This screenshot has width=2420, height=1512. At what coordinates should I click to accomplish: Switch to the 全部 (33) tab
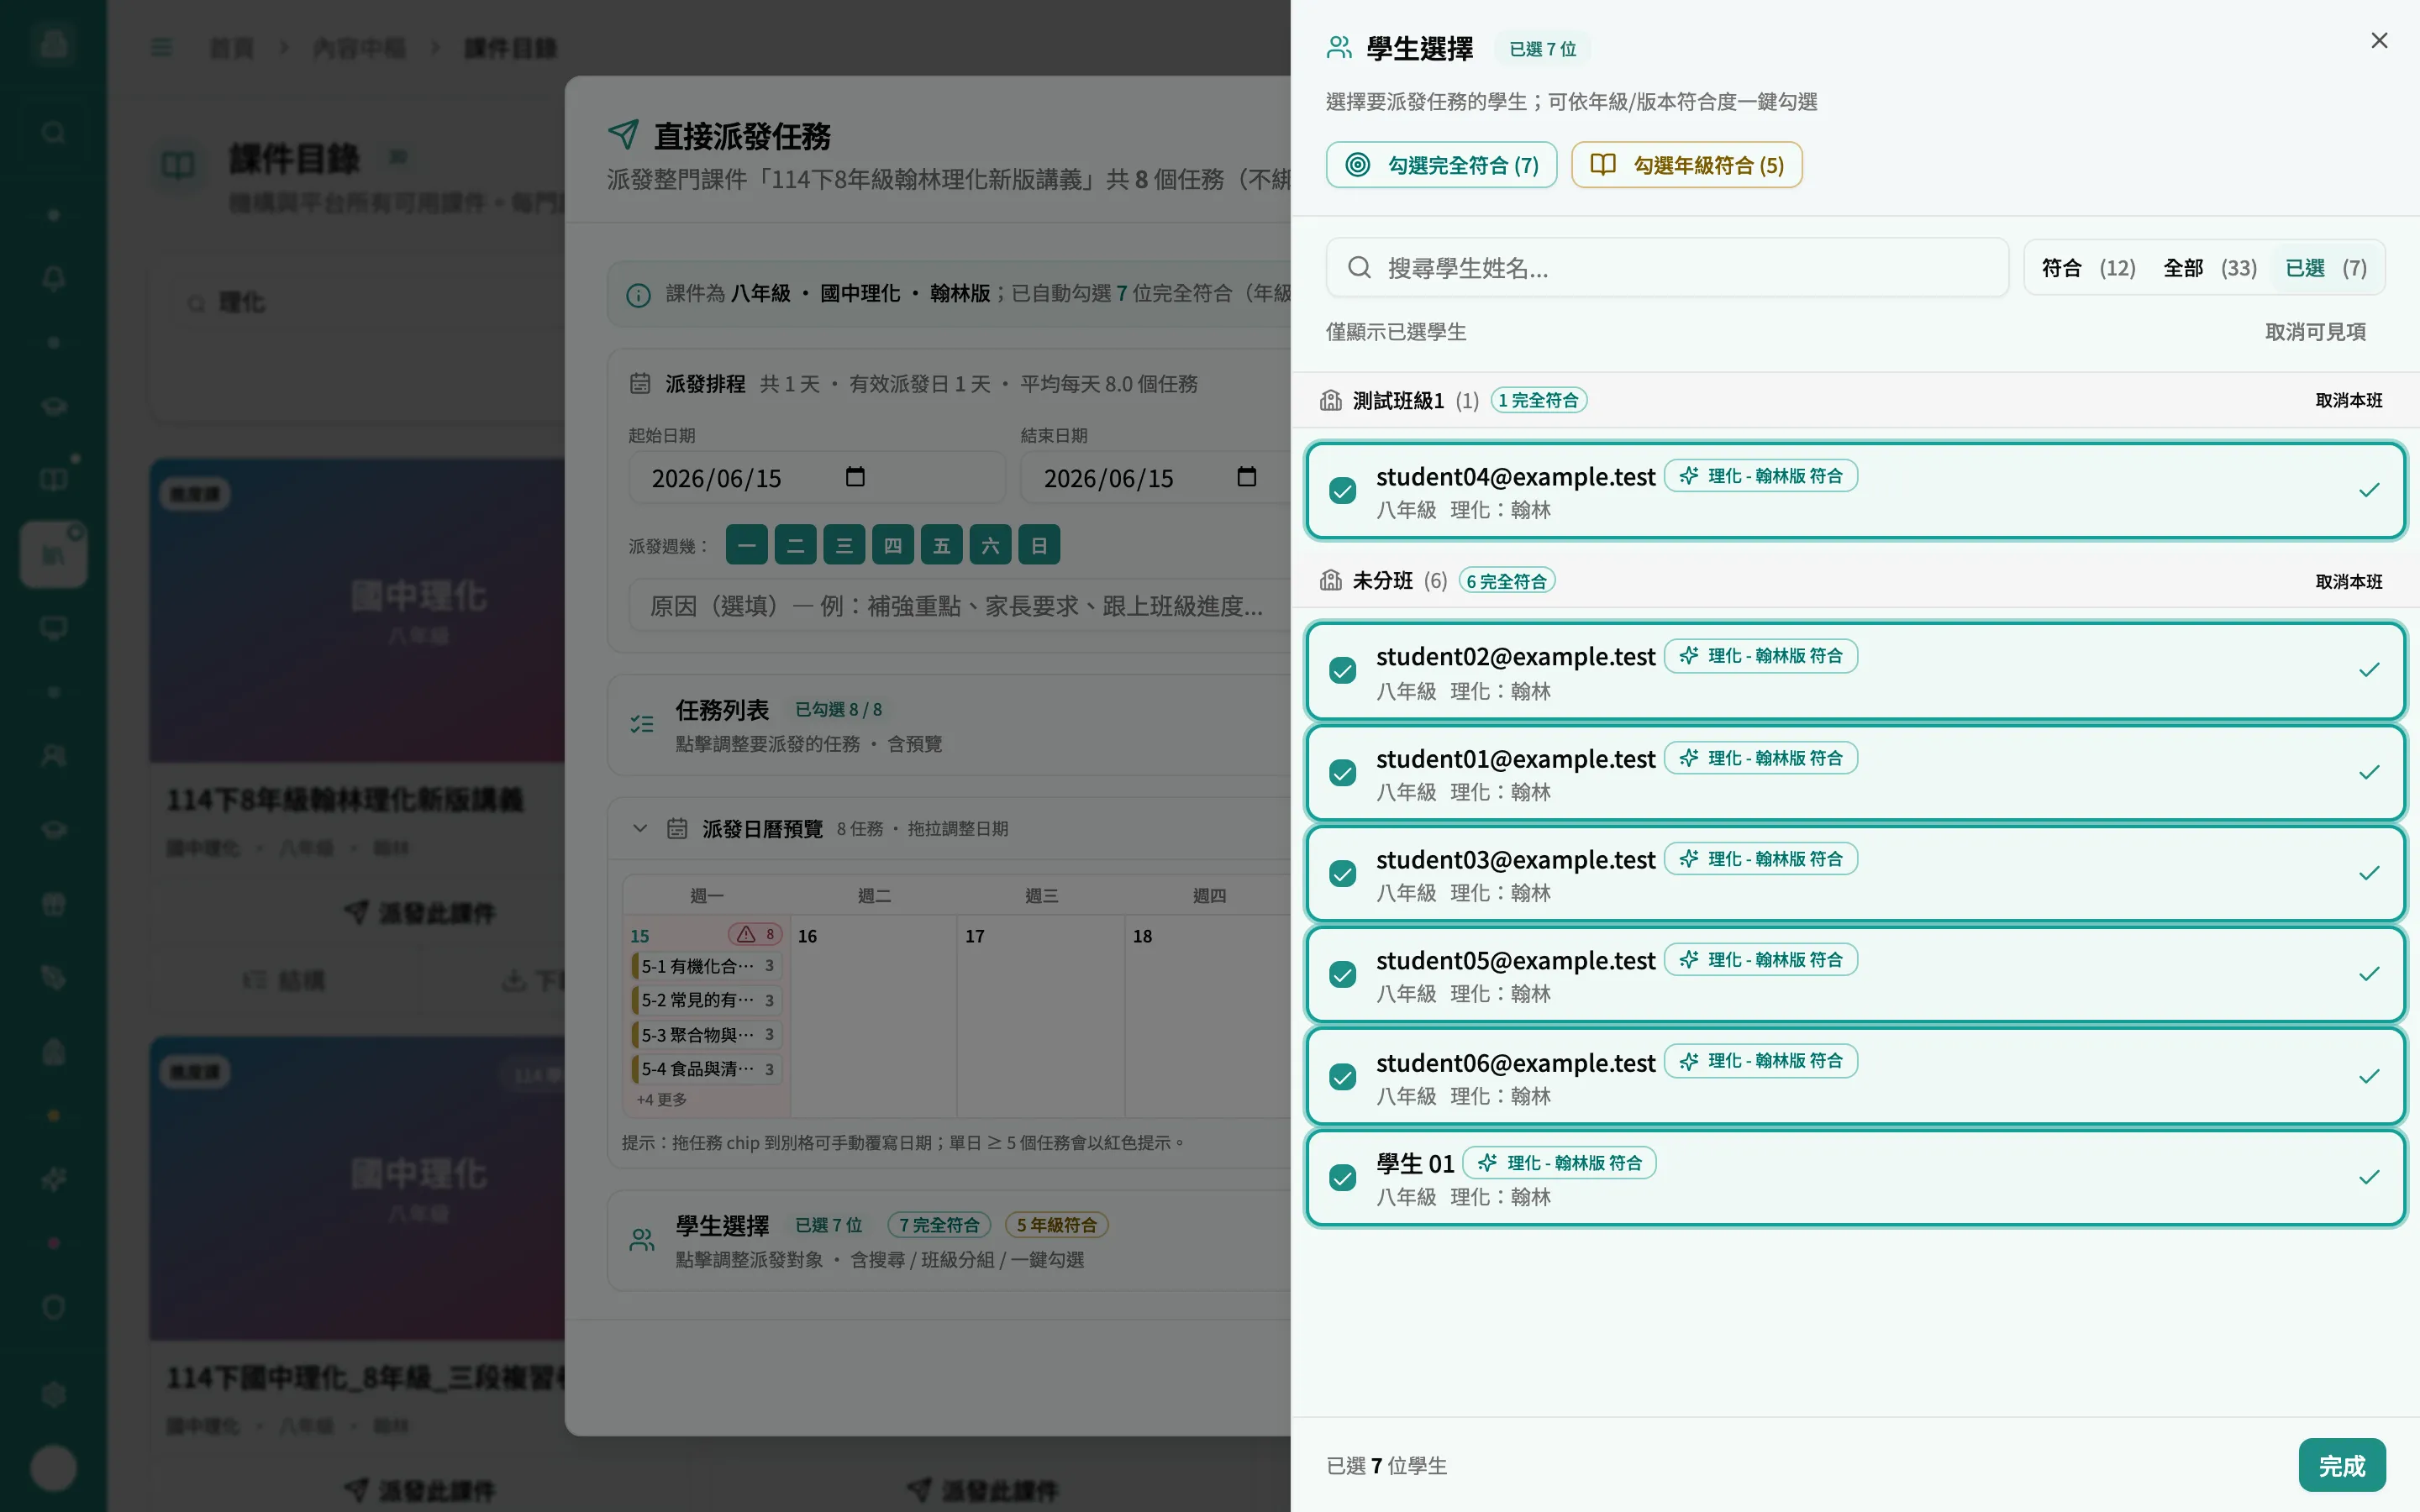pos(2209,268)
